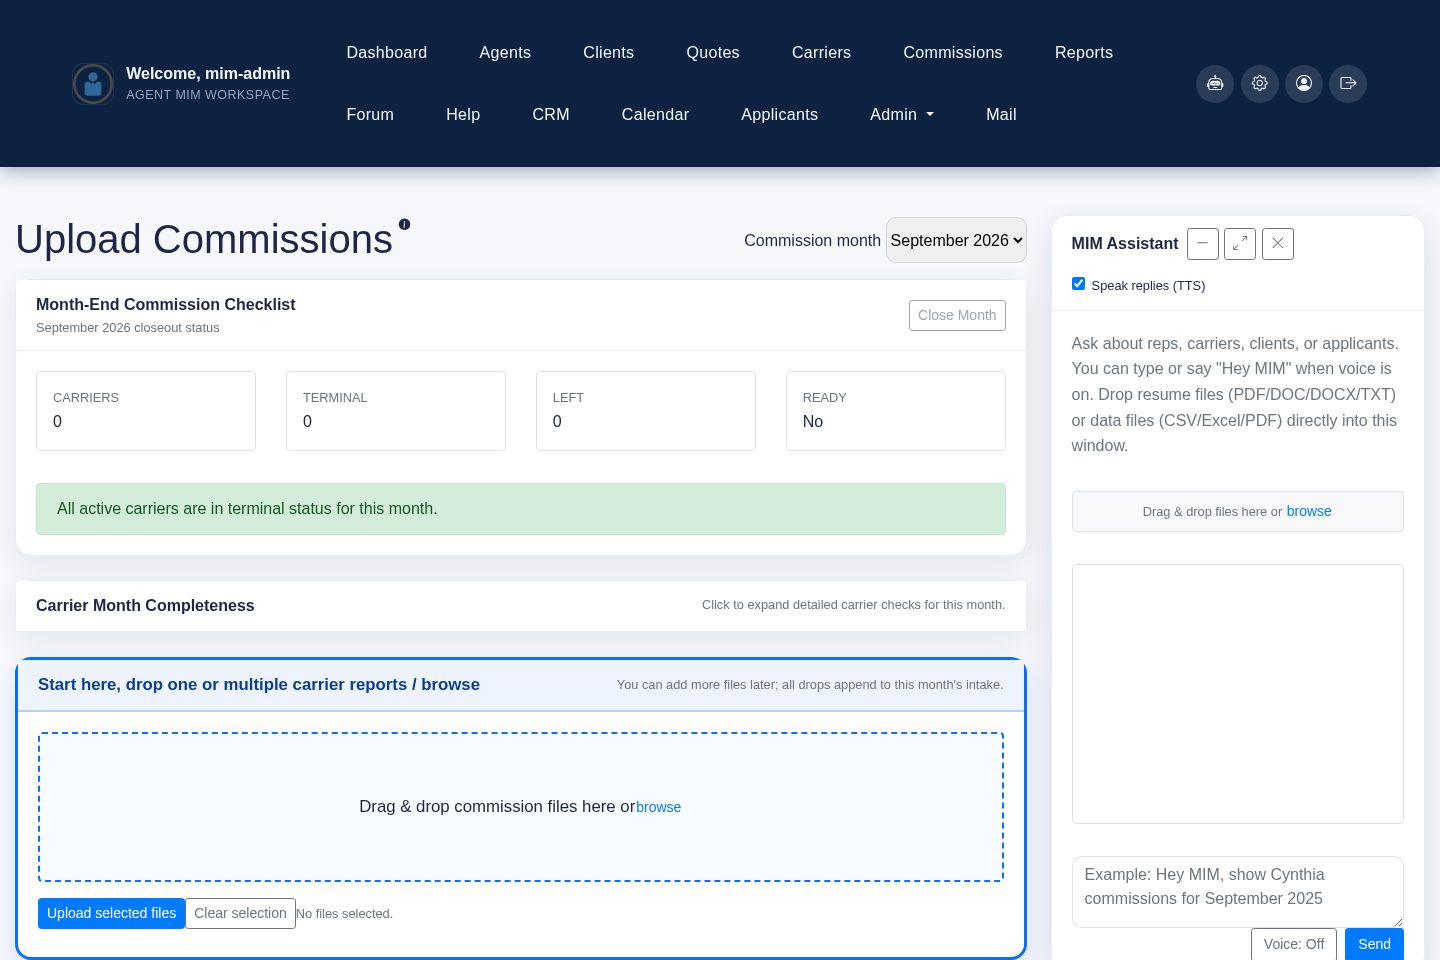Open the Reports menu item
The height and width of the screenshot is (960, 1440).
pyautogui.click(x=1084, y=53)
